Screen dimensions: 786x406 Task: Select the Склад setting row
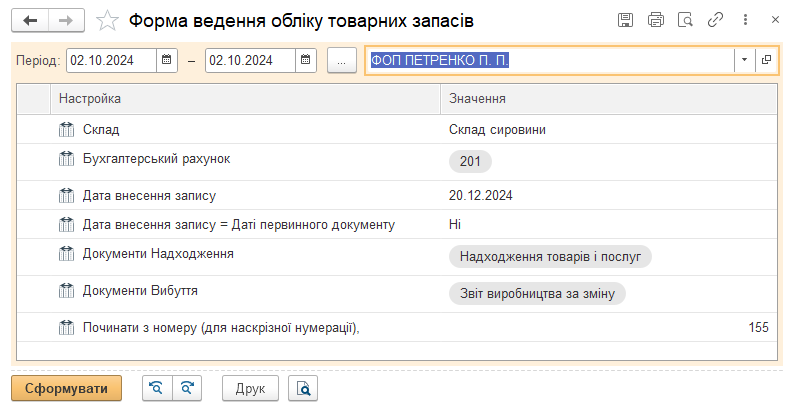[x=250, y=129]
